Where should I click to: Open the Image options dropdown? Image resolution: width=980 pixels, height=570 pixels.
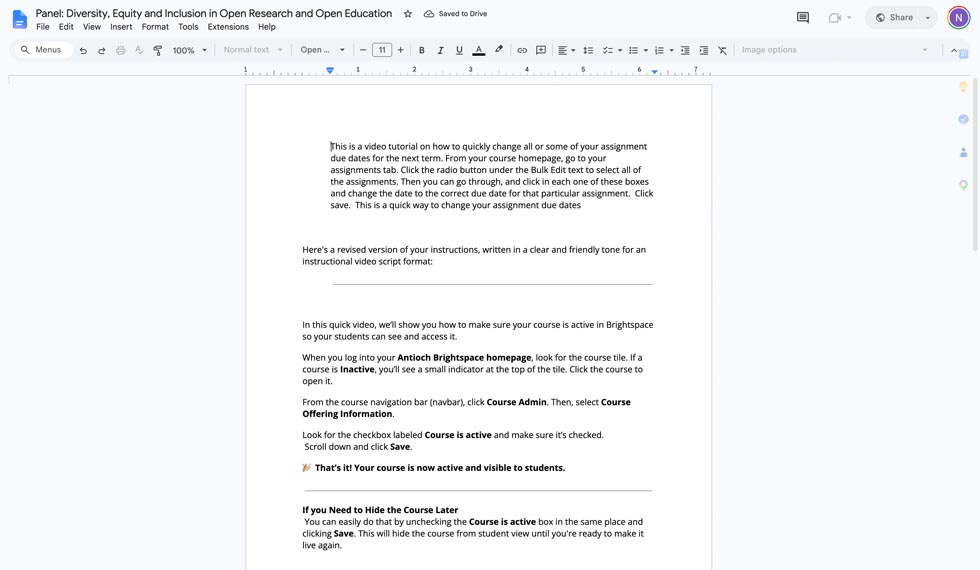pos(834,50)
